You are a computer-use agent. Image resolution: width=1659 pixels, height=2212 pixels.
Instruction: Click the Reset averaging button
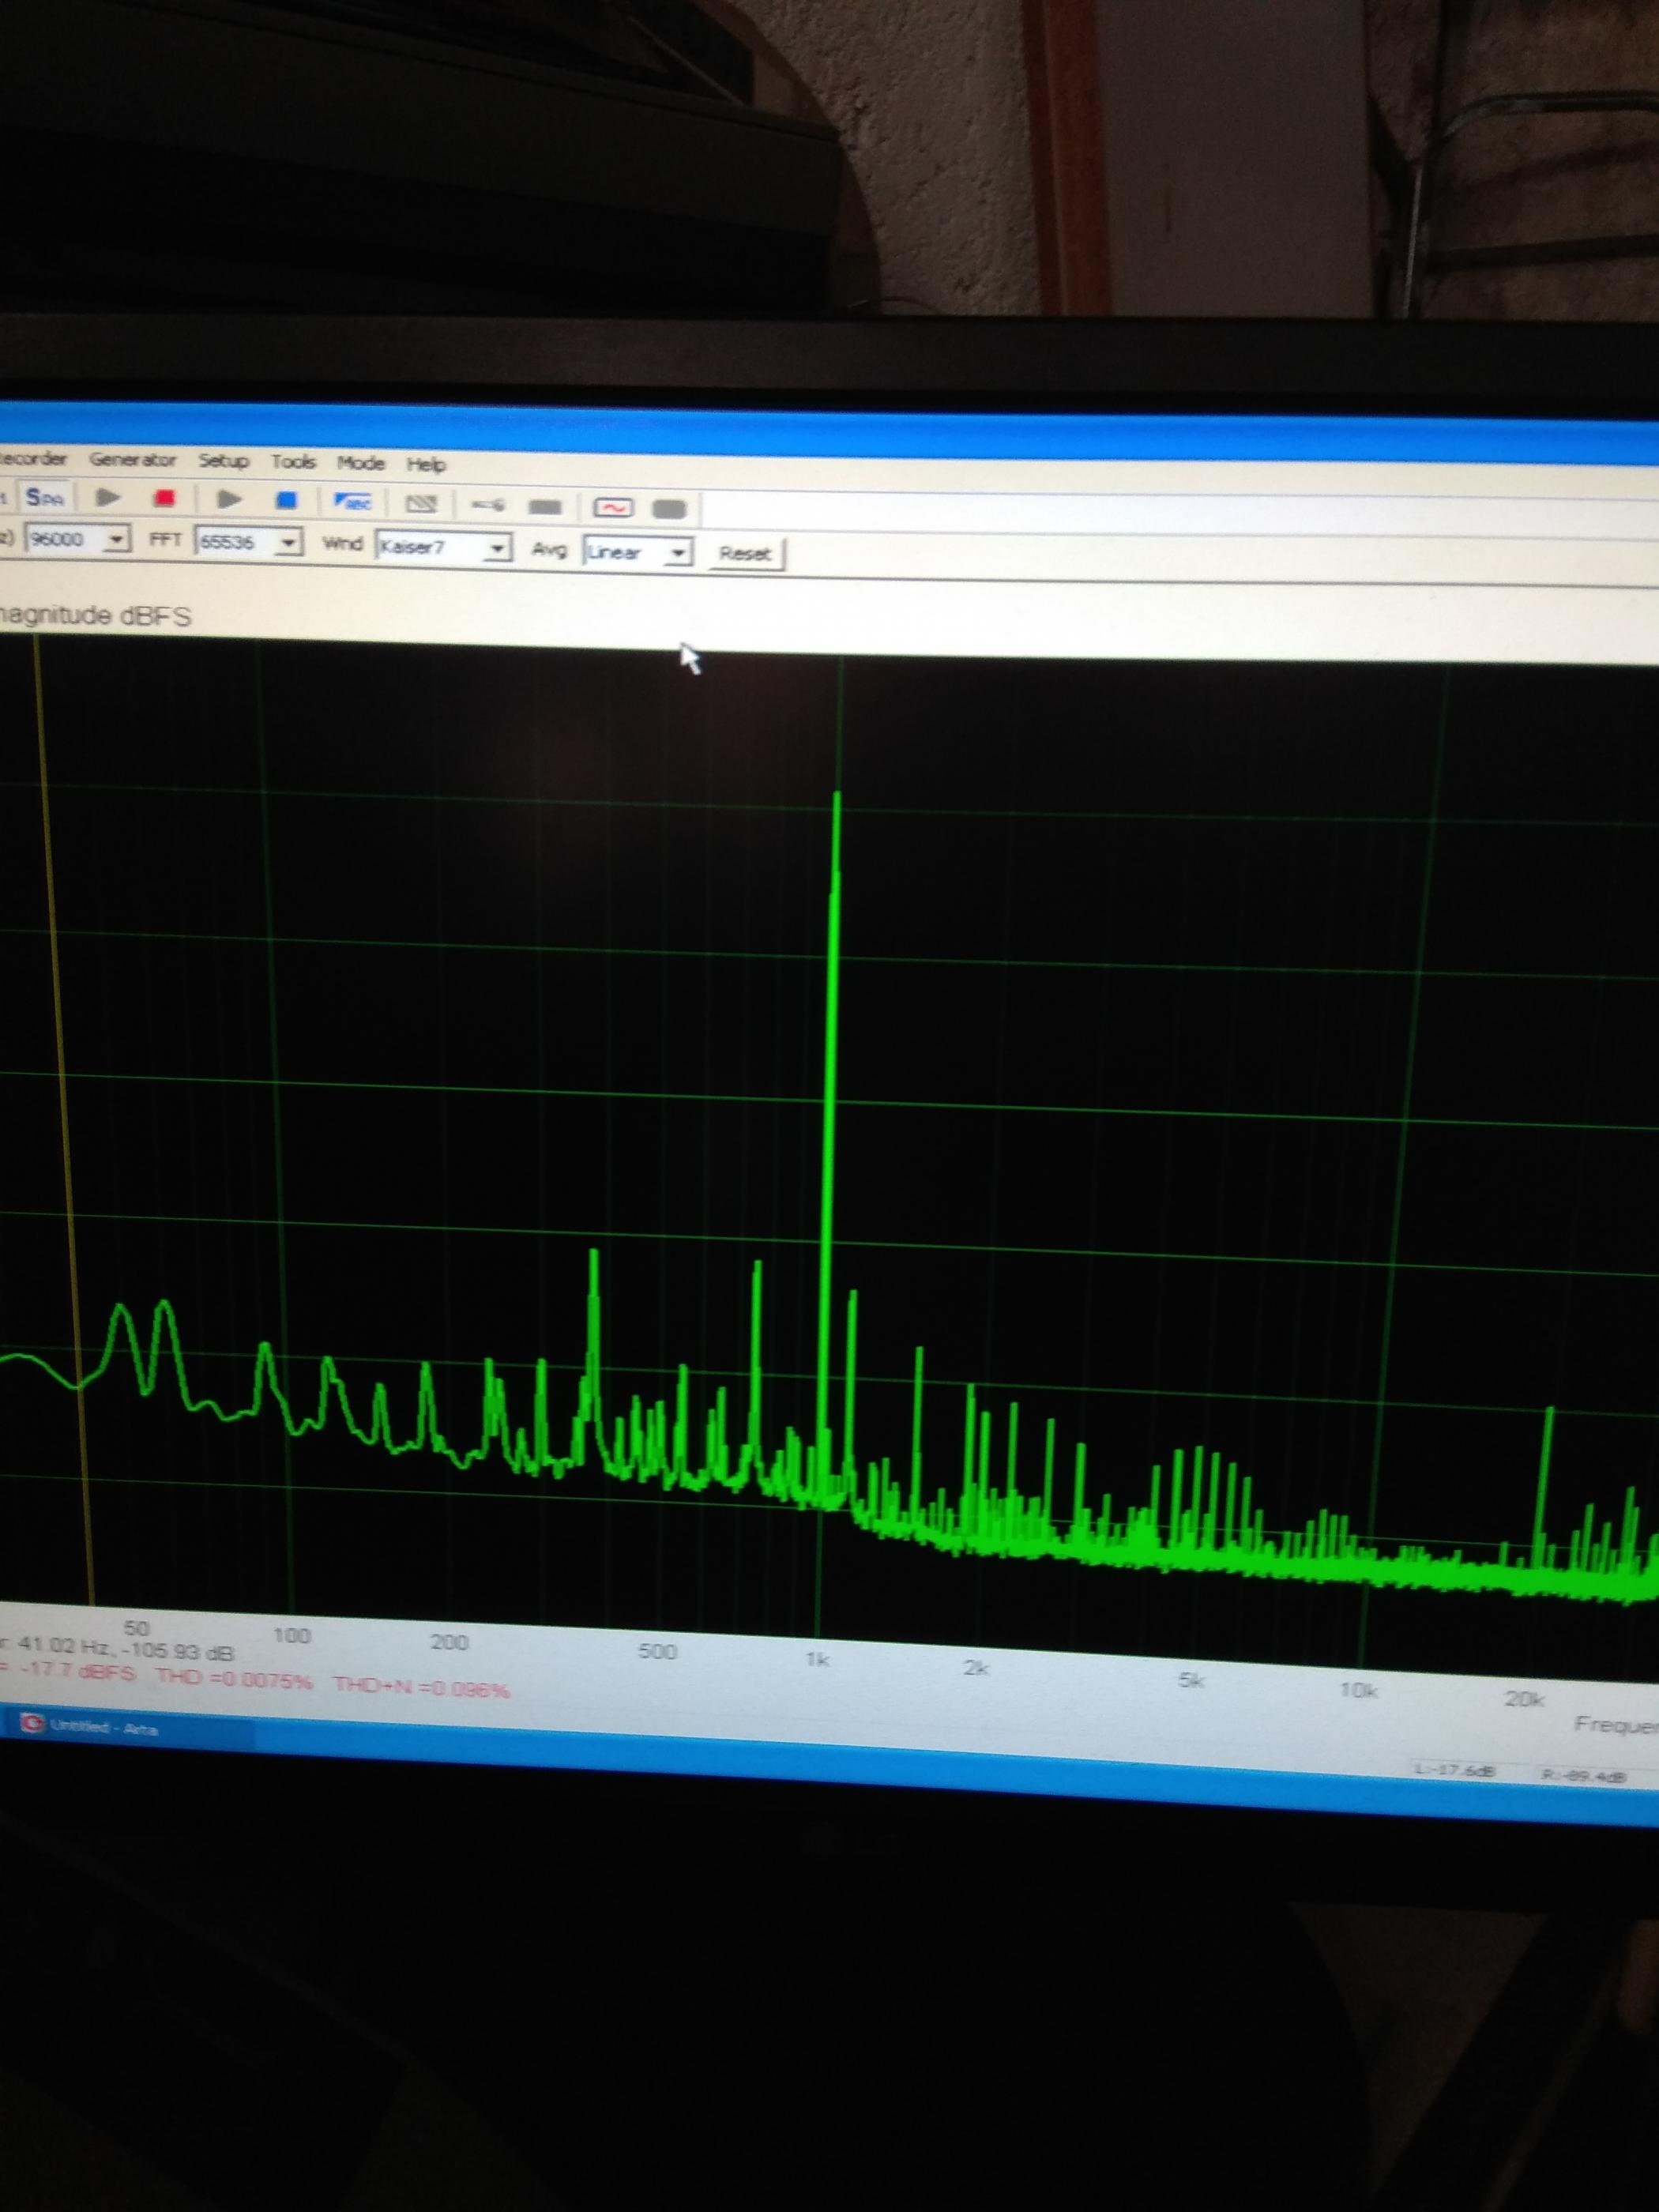746,554
